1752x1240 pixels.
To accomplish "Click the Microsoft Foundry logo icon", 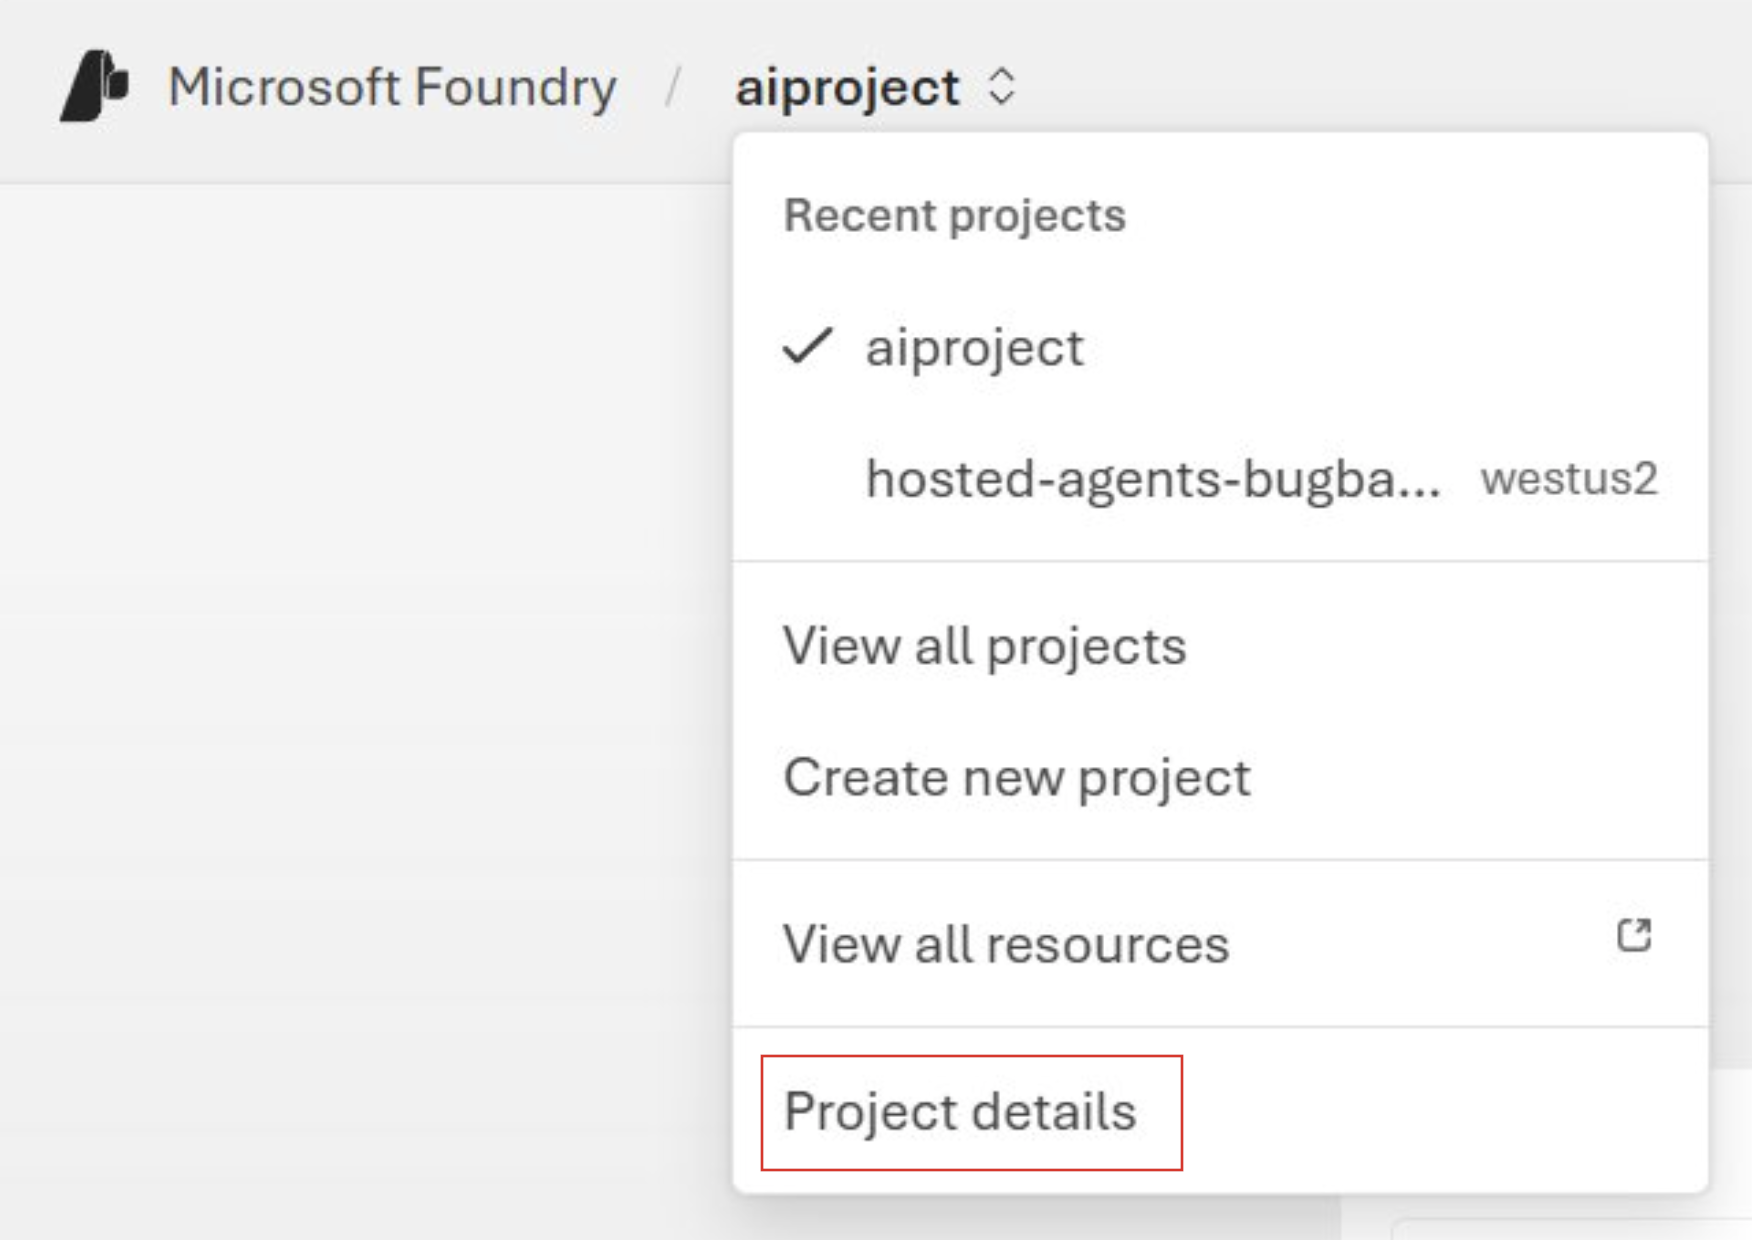I will coord(94,86).
